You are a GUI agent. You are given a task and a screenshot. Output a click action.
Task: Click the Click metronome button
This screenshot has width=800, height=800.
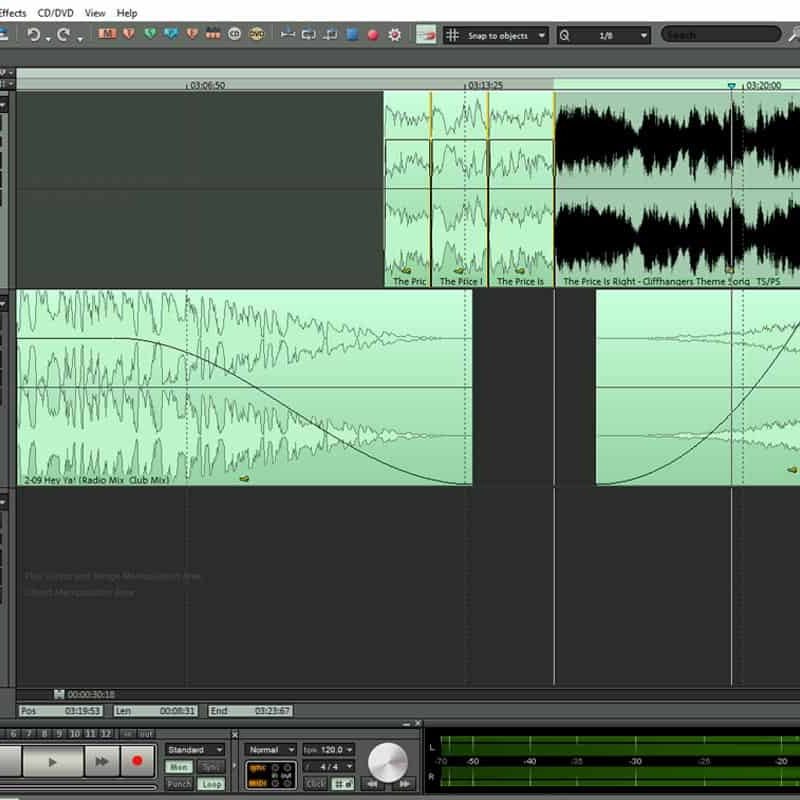(314, 782)
